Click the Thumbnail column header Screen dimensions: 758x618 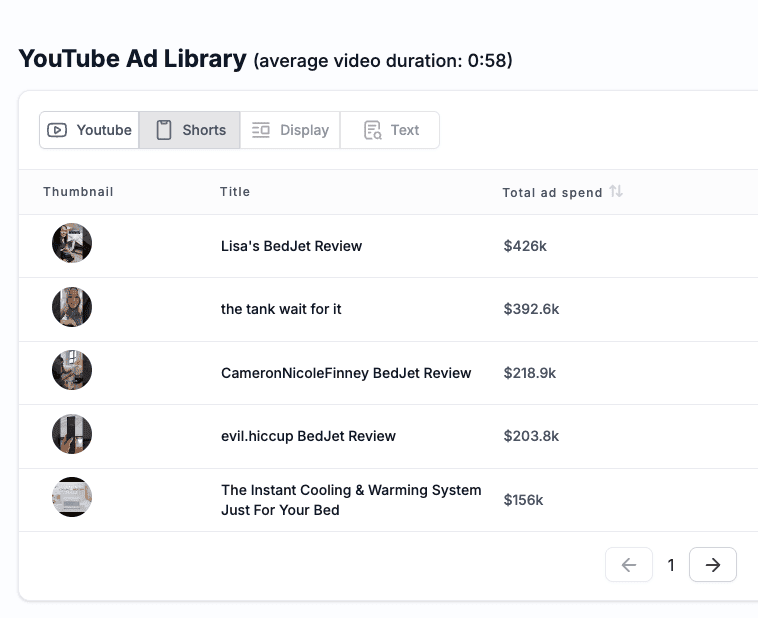tap(78, 191)
